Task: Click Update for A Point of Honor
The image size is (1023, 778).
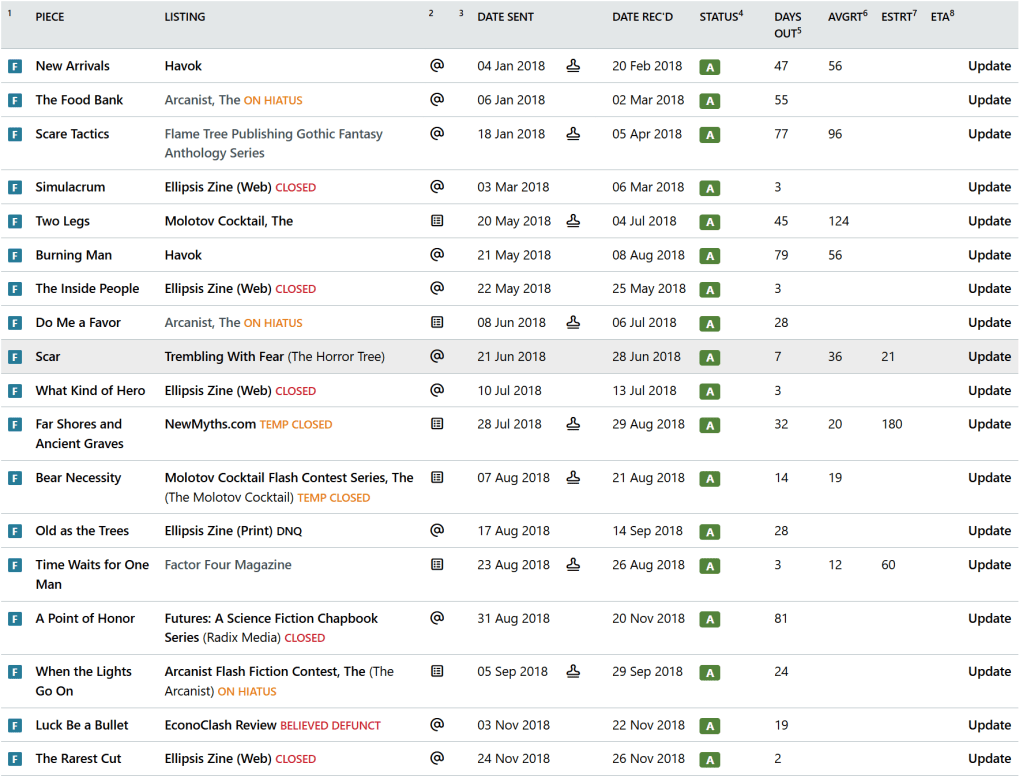Action: 989,619
